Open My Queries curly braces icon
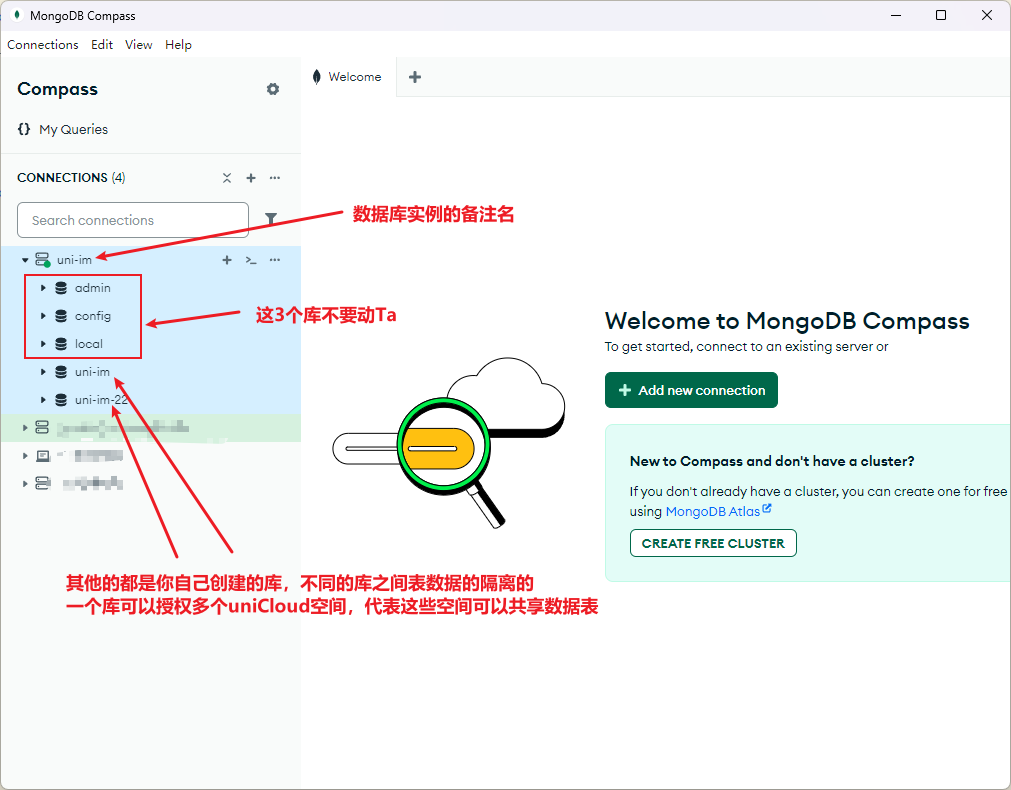This screenshot has height=790, width=1011. tap(24, 129)
